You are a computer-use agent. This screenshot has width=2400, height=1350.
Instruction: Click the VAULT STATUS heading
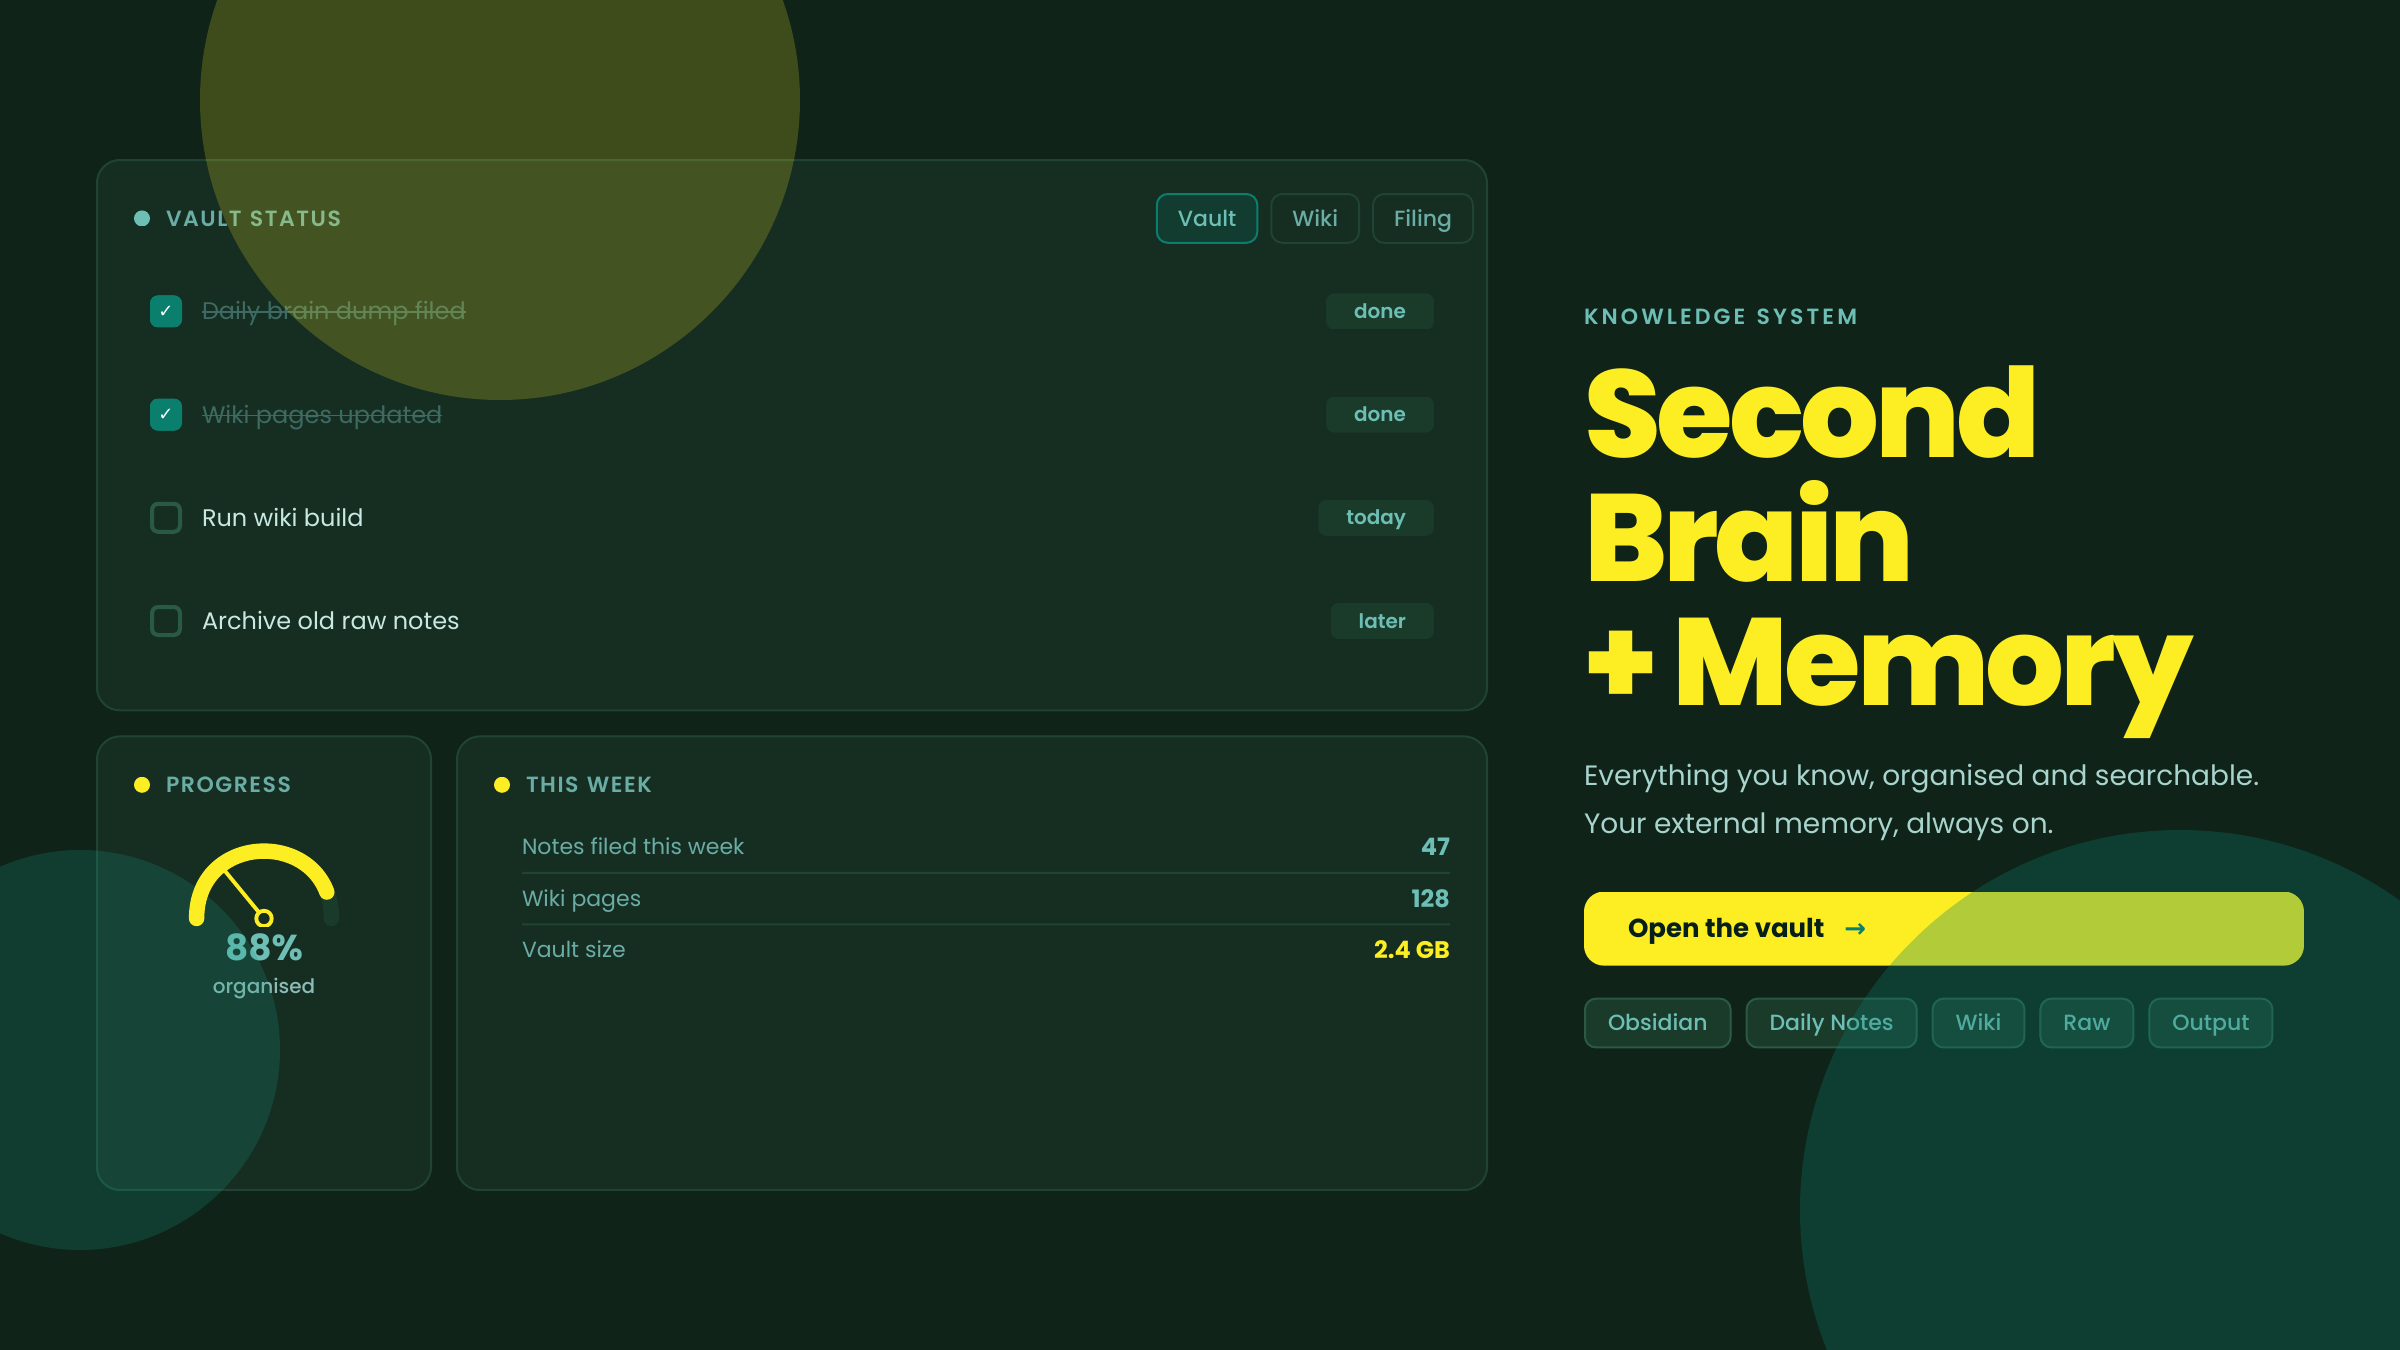[254, 219]
